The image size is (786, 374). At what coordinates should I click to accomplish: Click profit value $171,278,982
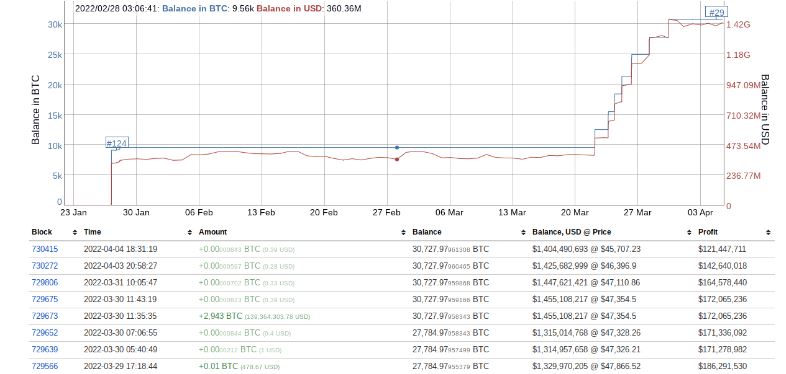(722, 349)
